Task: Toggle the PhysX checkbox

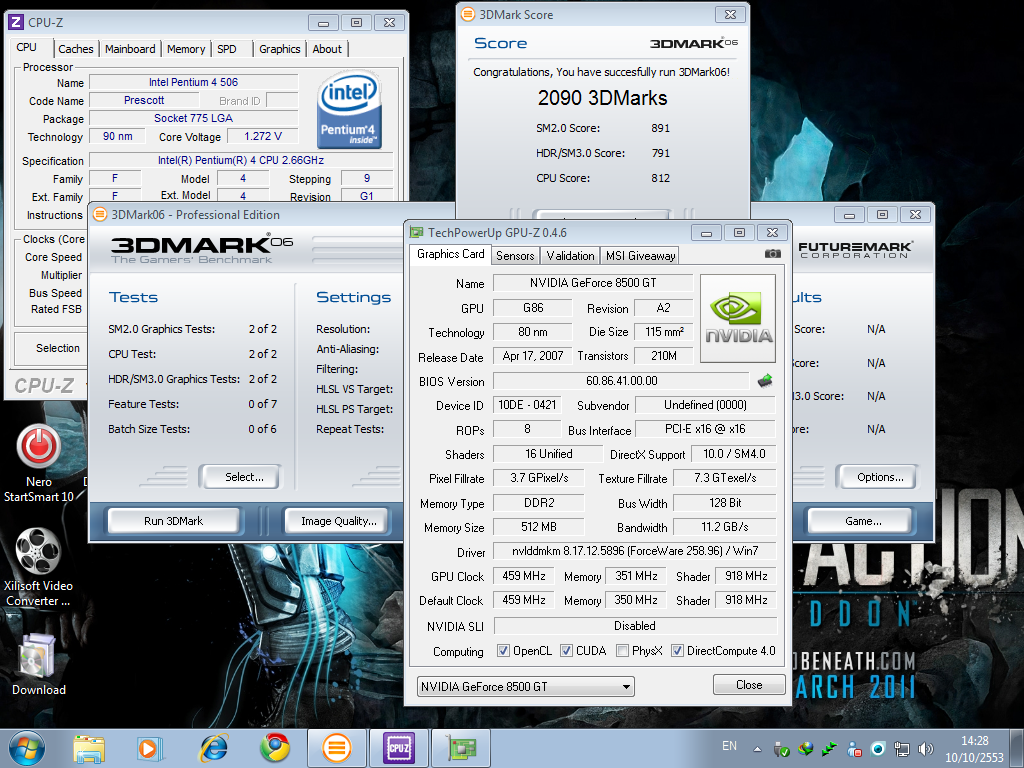Action: pos(622,650)
